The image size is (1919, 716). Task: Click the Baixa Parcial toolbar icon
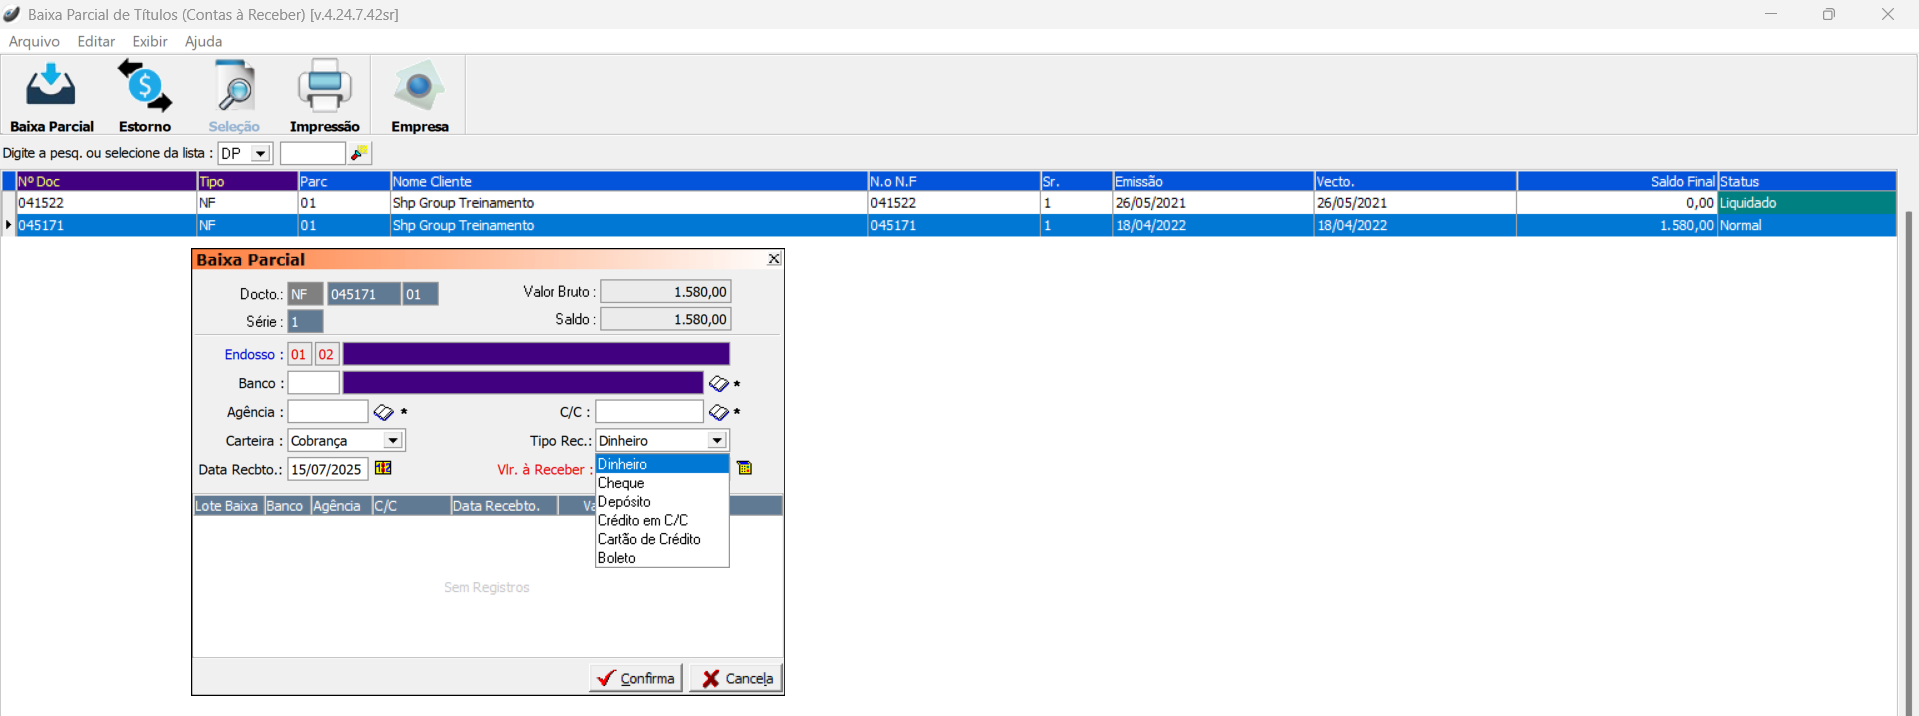click(x=51, y=97)
